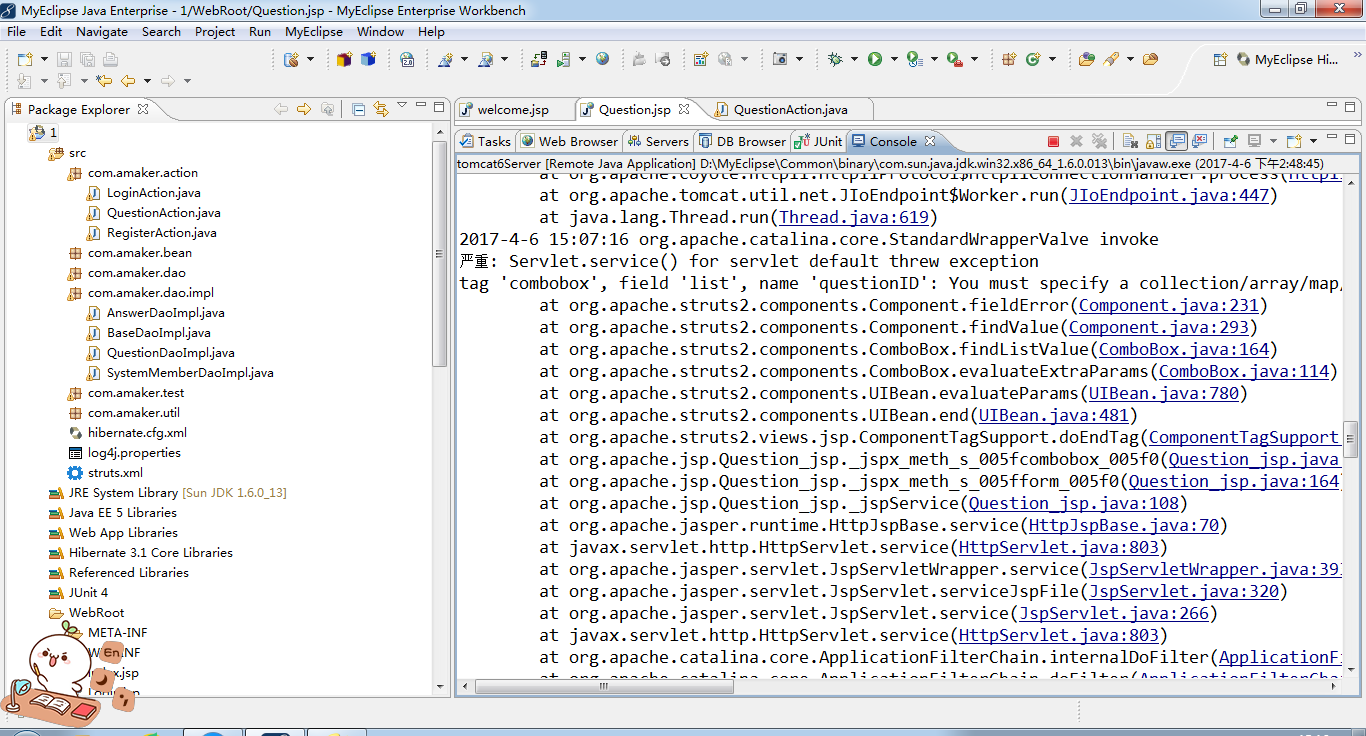Open the Navigate menu
This screenshot has height=736, width=1366.
[x=102, y=31]
